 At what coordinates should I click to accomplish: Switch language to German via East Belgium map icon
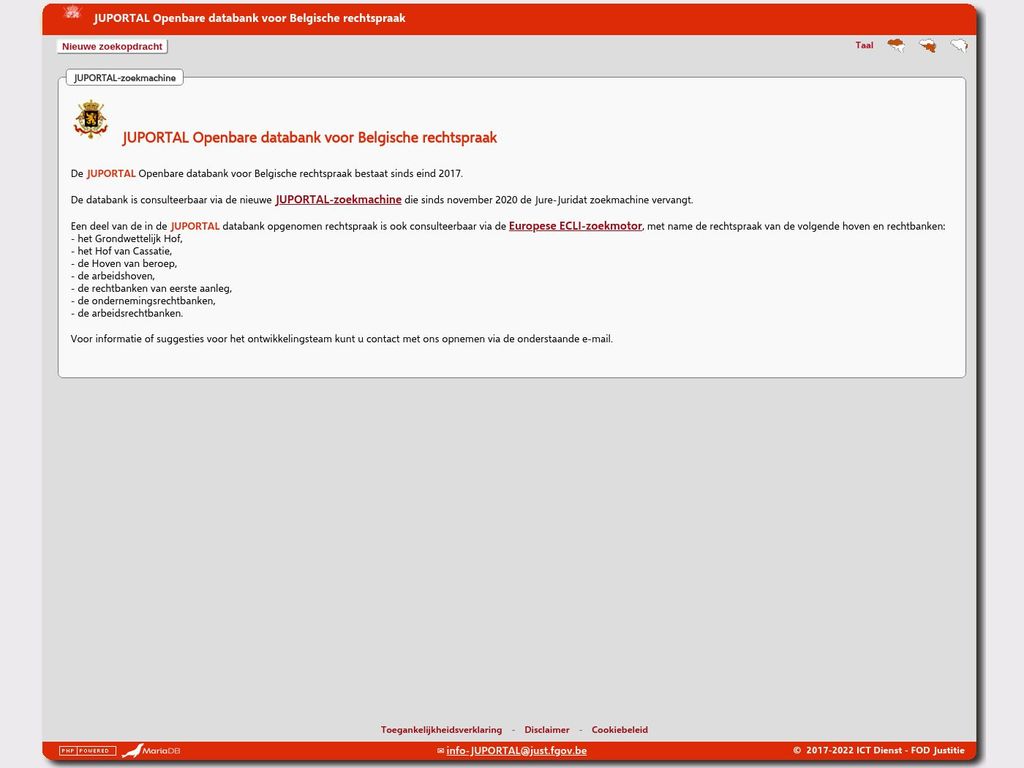click(959, 46)
